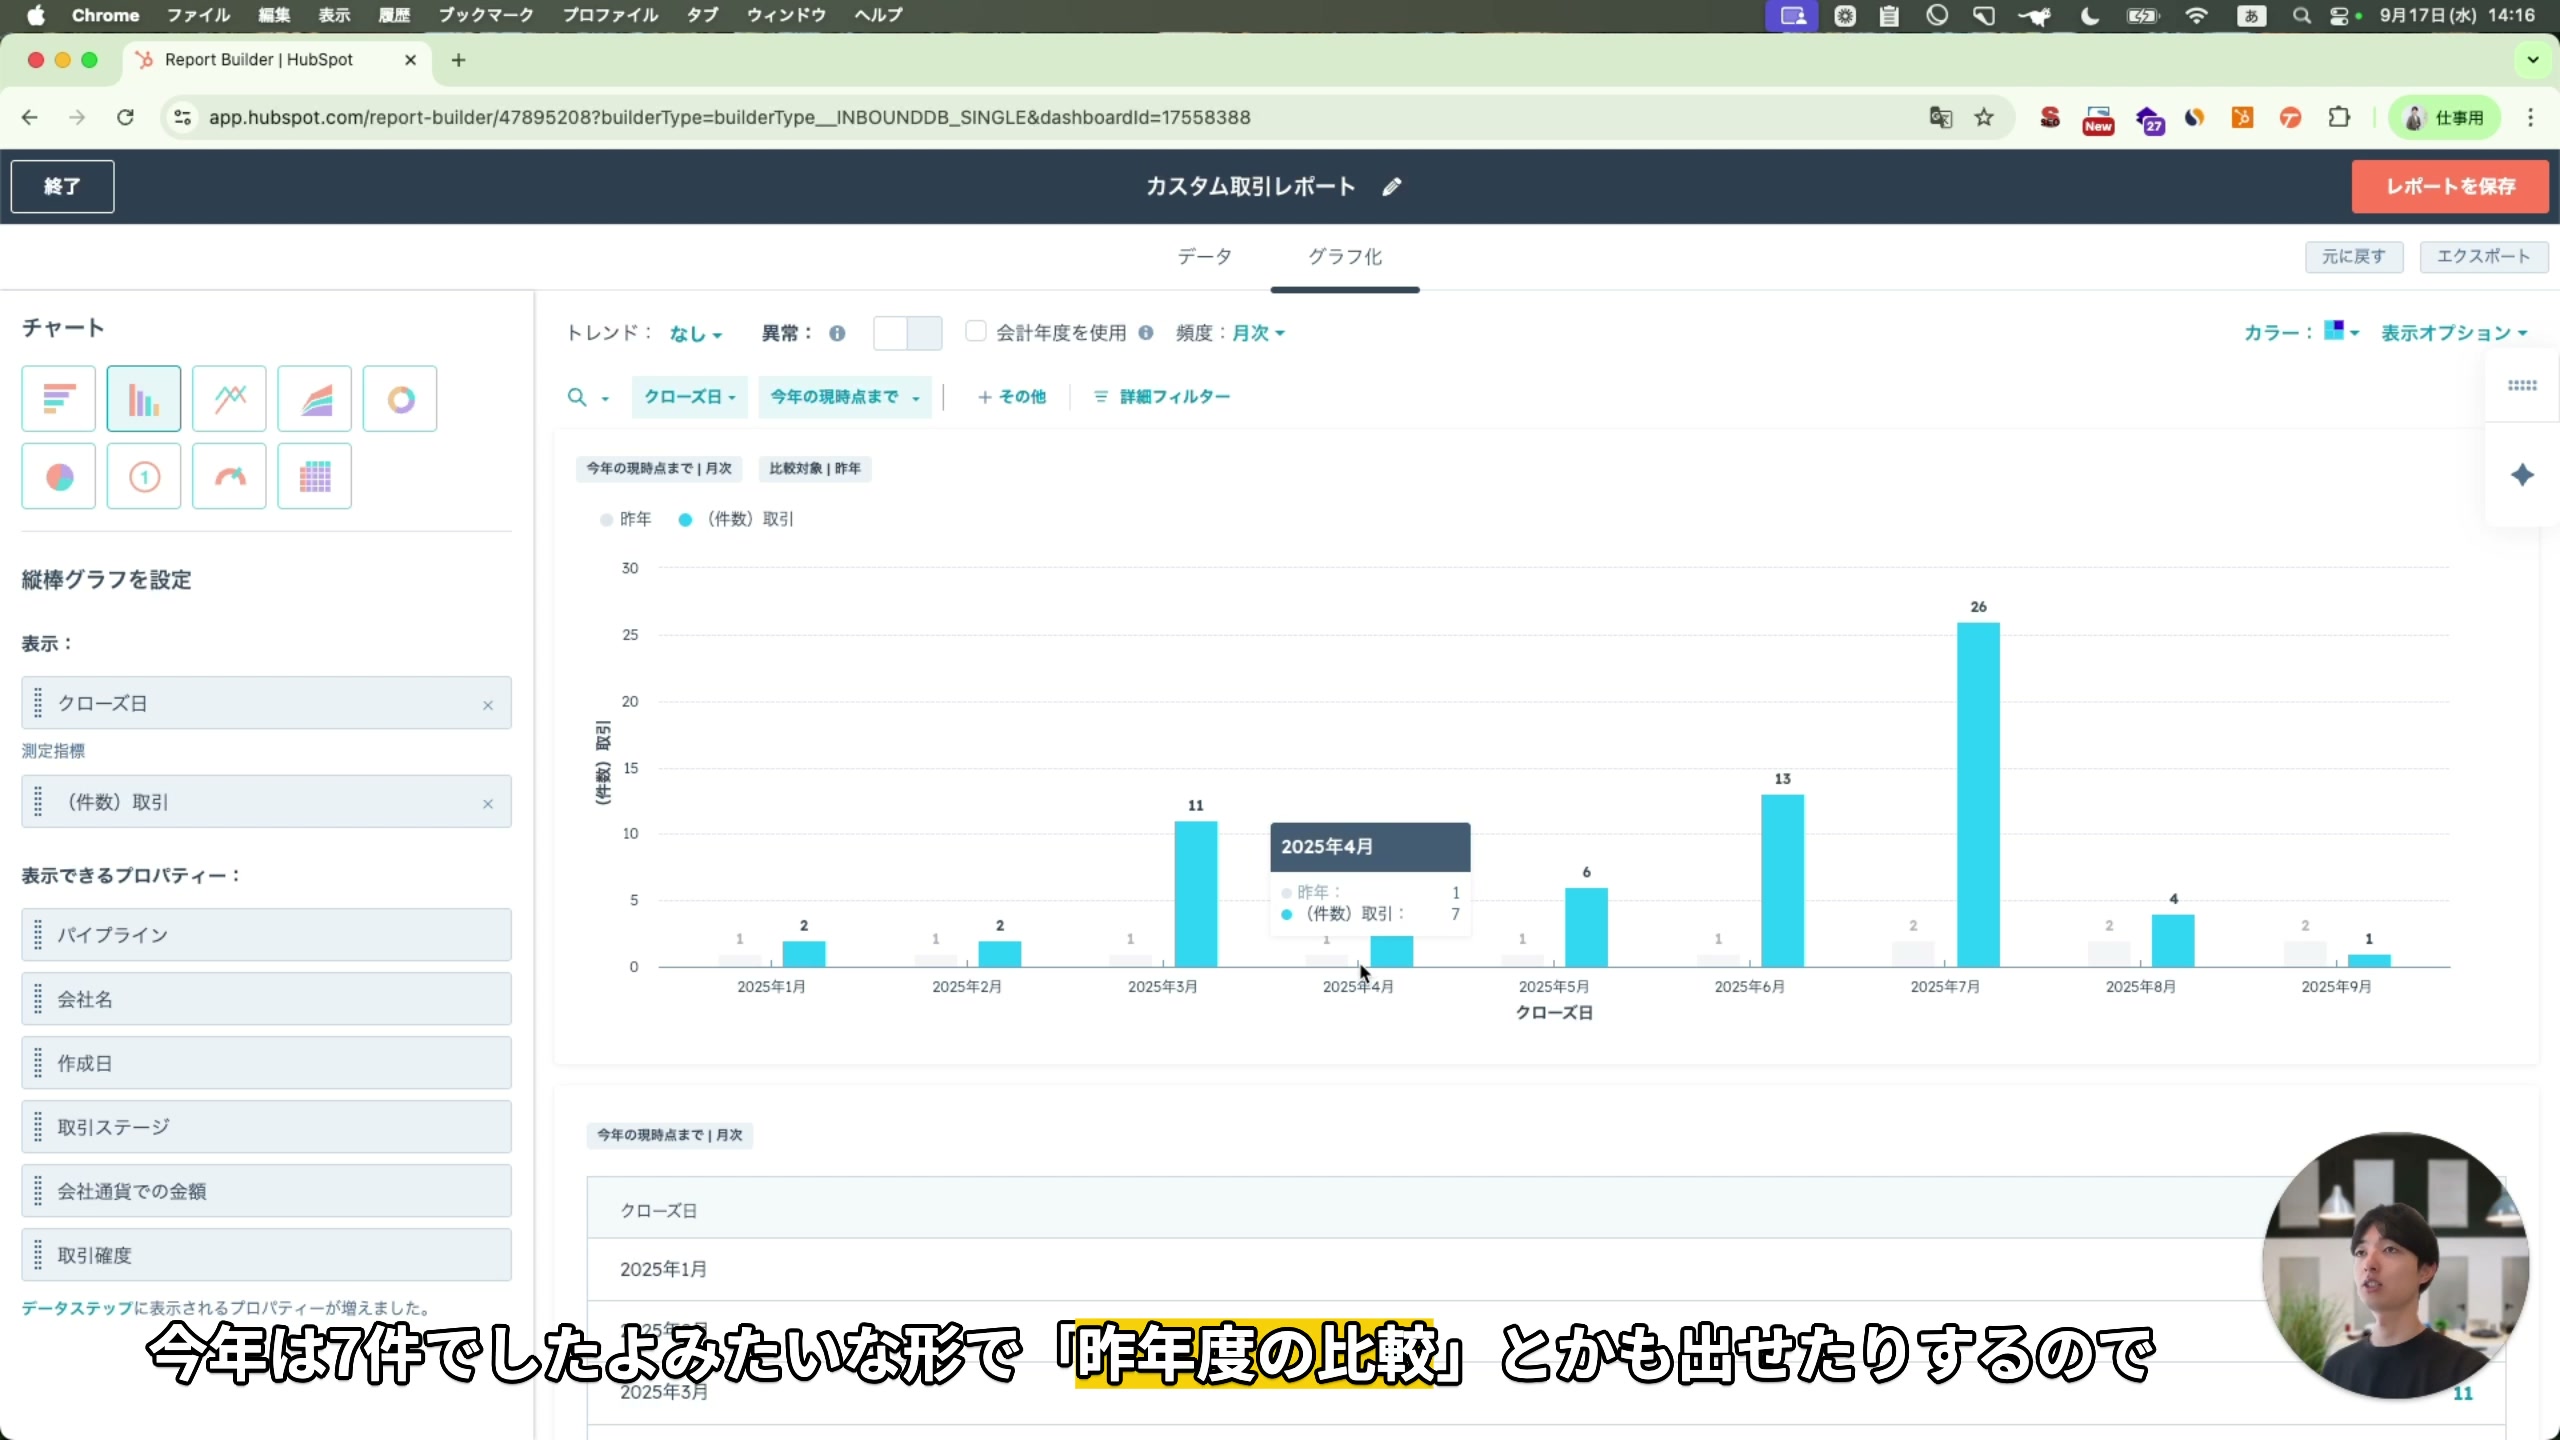
Task: Open the カラー color picker
Action: point(2340,331)
